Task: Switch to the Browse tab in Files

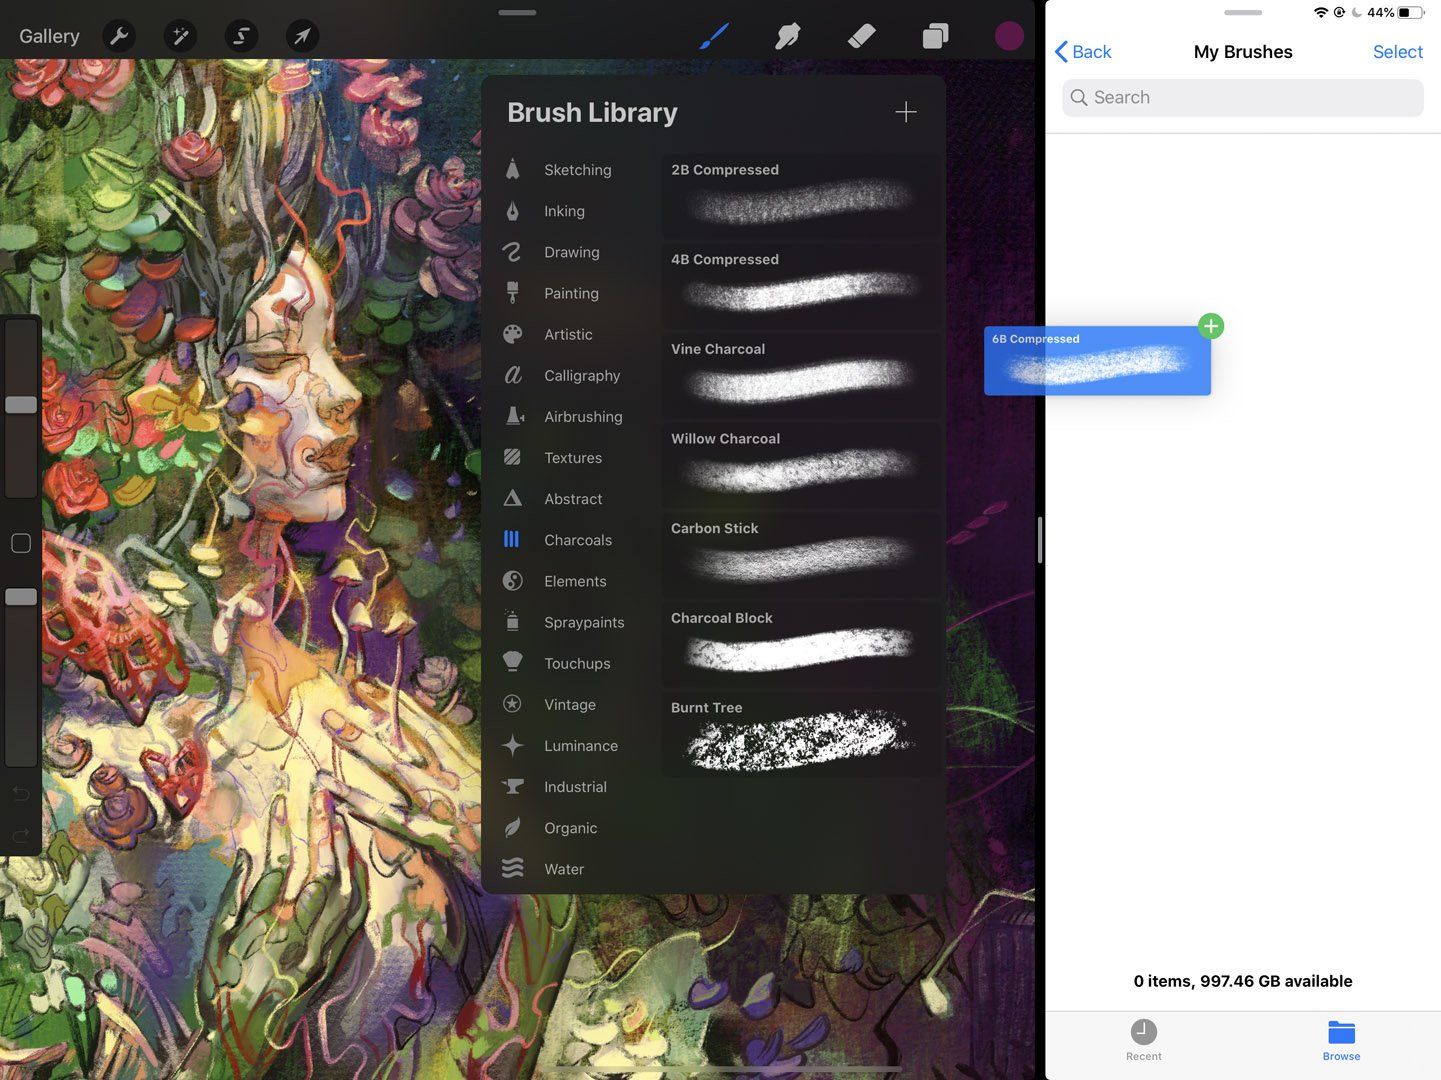Action: pyautogui.click(x=1341, y=1040)
